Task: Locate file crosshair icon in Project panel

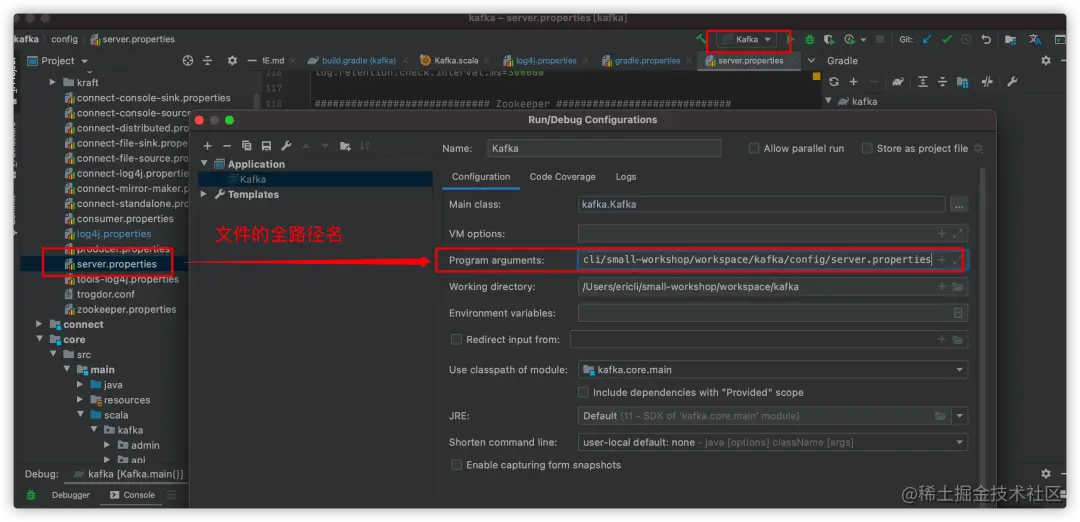Action: 187,61
